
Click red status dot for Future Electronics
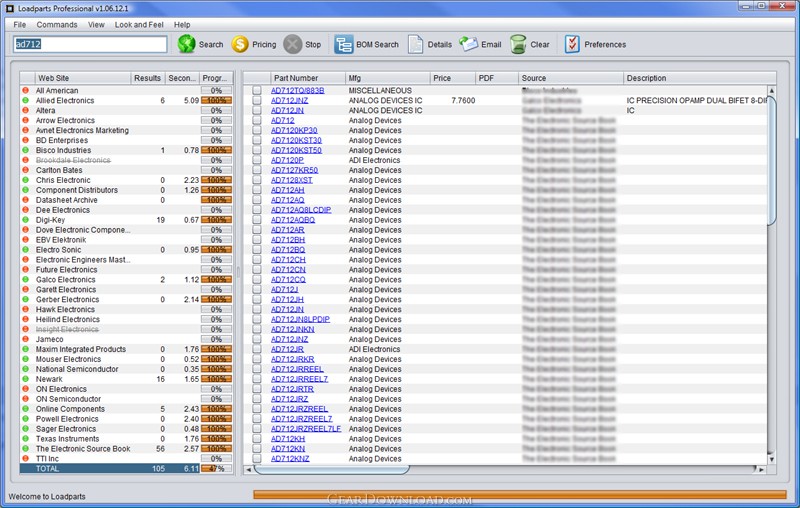point(26,269)
